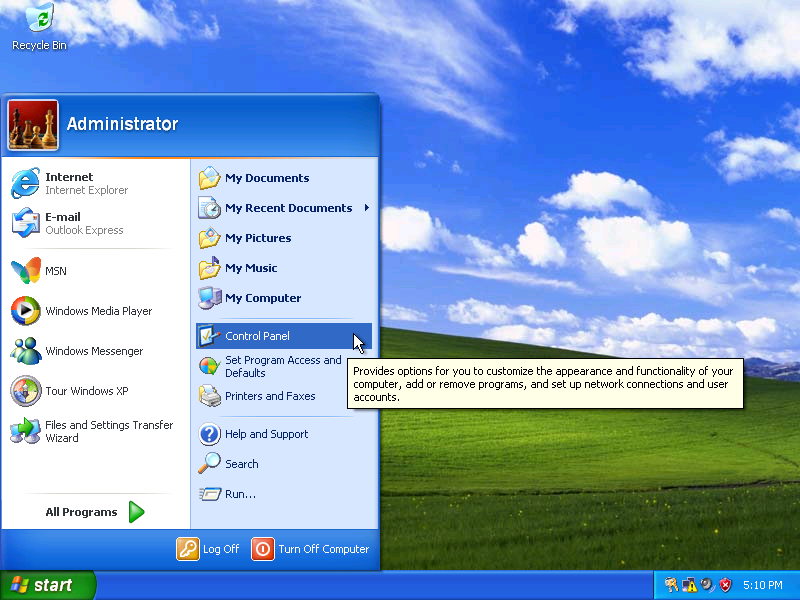Click the Internet Explorer icon
This screenshot has height=600, width=800.
point(26,183)
